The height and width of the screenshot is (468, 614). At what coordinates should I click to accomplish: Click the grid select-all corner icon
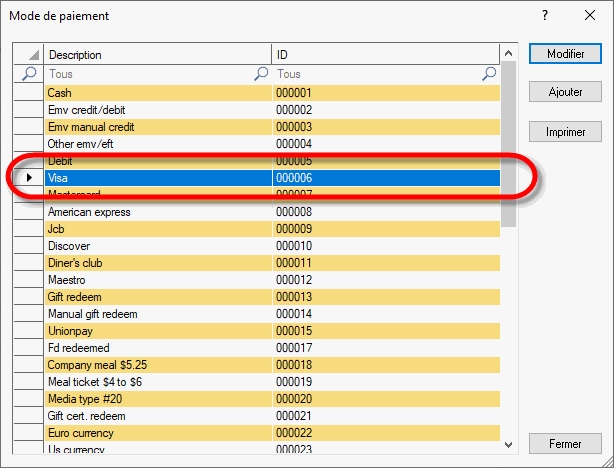pos(29,55)
